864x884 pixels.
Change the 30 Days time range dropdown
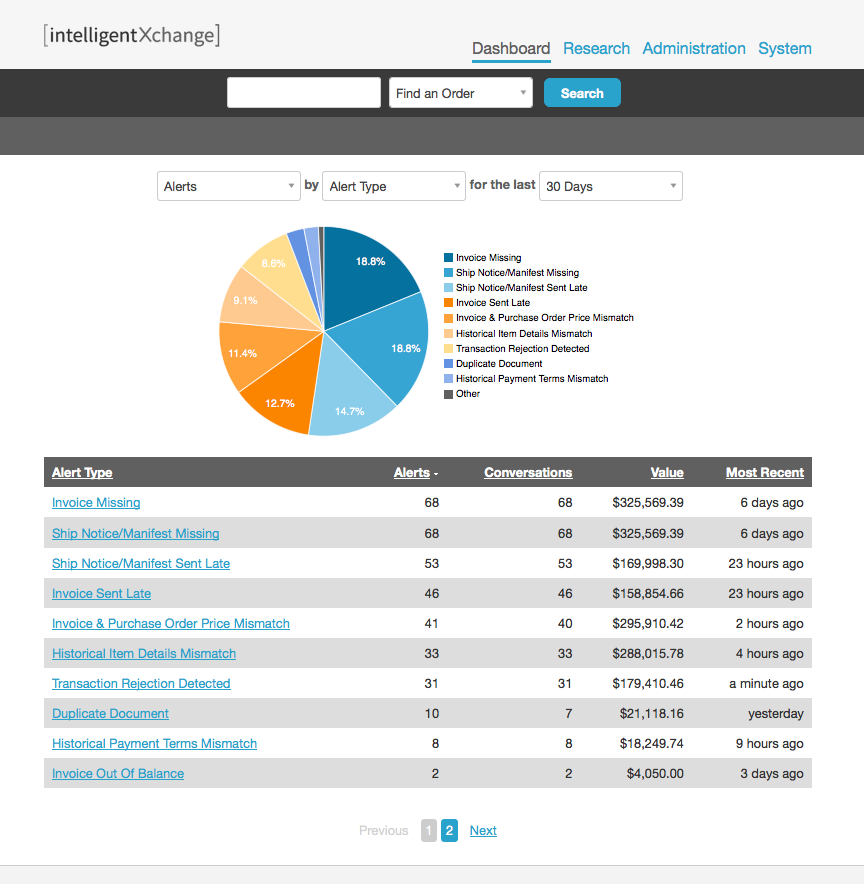(610, 186)
